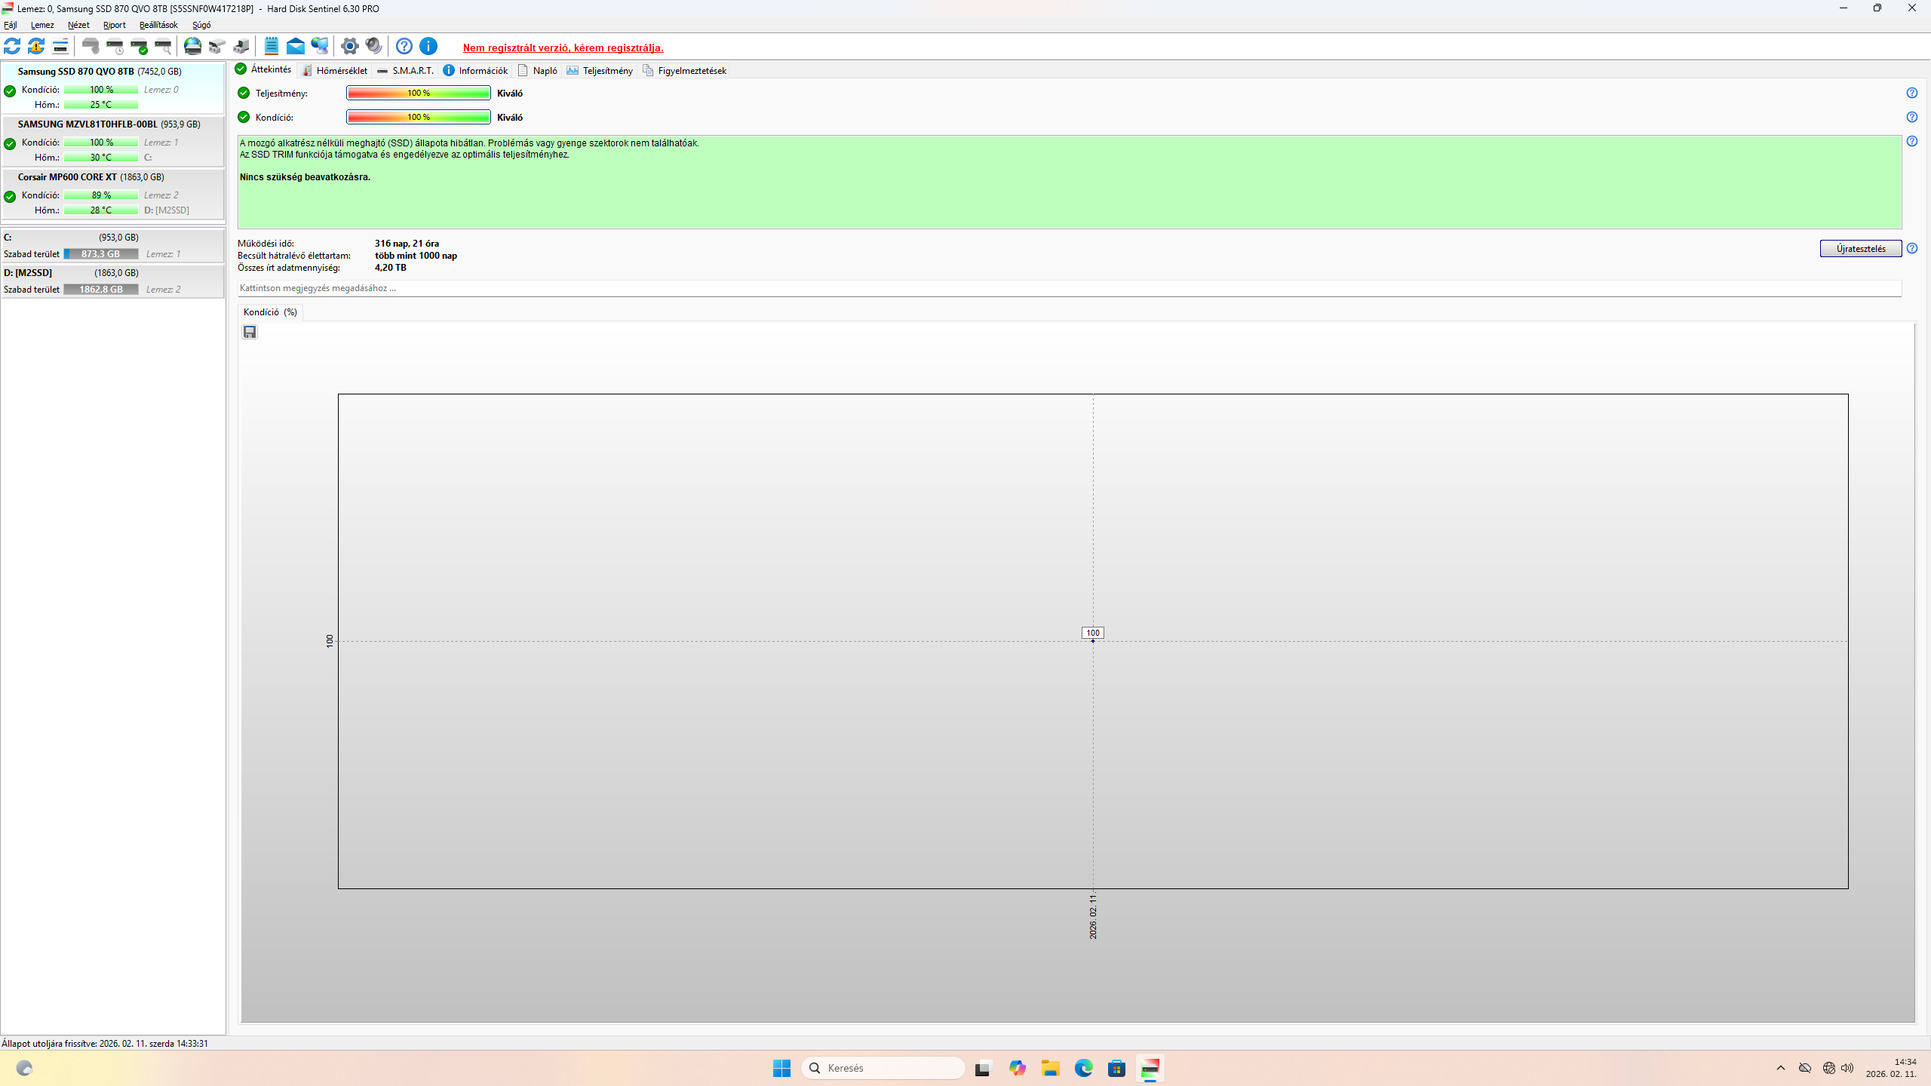Click the blue refresh arrows icon
The width and height of the screenshot is (1931, 1086).
(12, 46)
